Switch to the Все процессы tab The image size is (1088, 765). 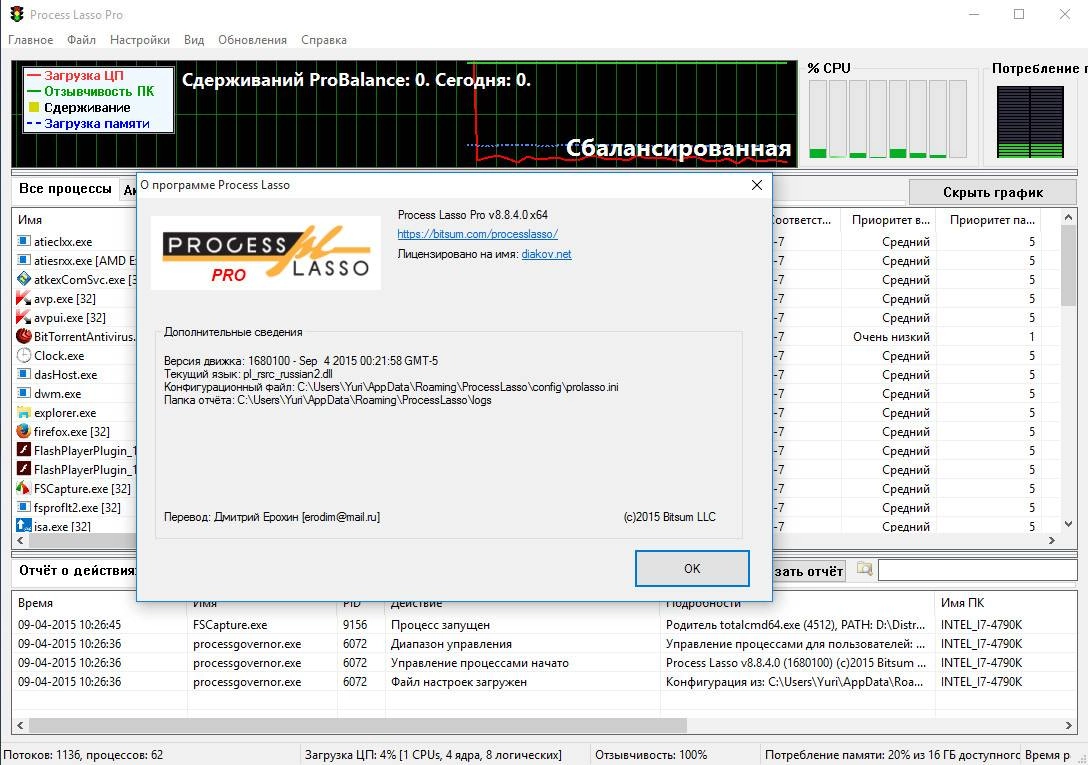[65, 189]
